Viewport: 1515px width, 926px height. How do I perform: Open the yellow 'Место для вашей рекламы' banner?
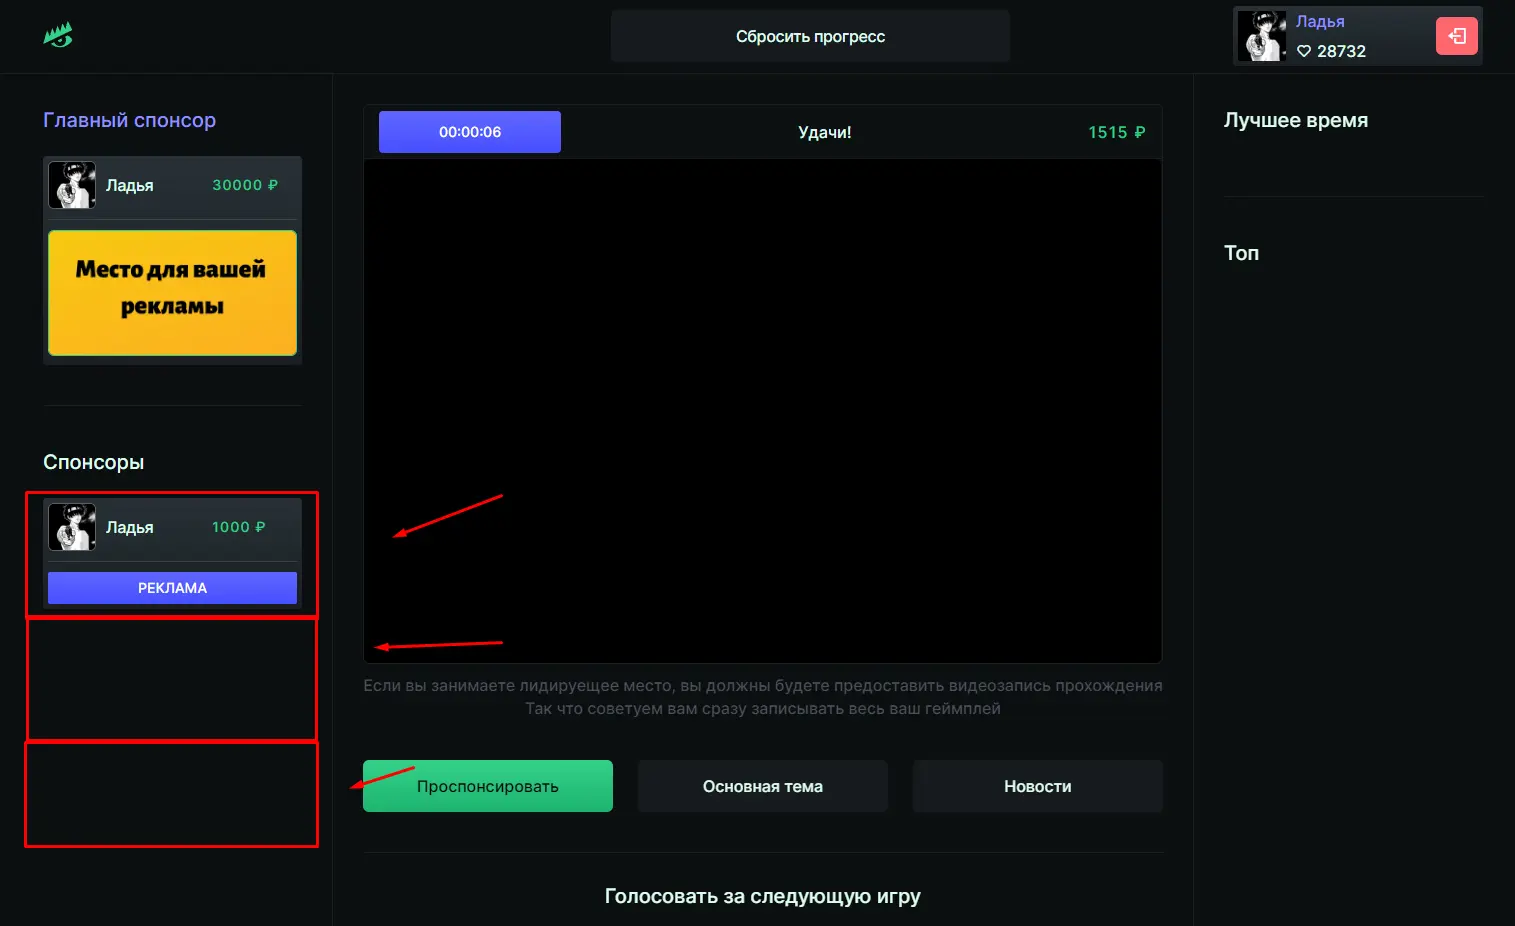point(172,292)
